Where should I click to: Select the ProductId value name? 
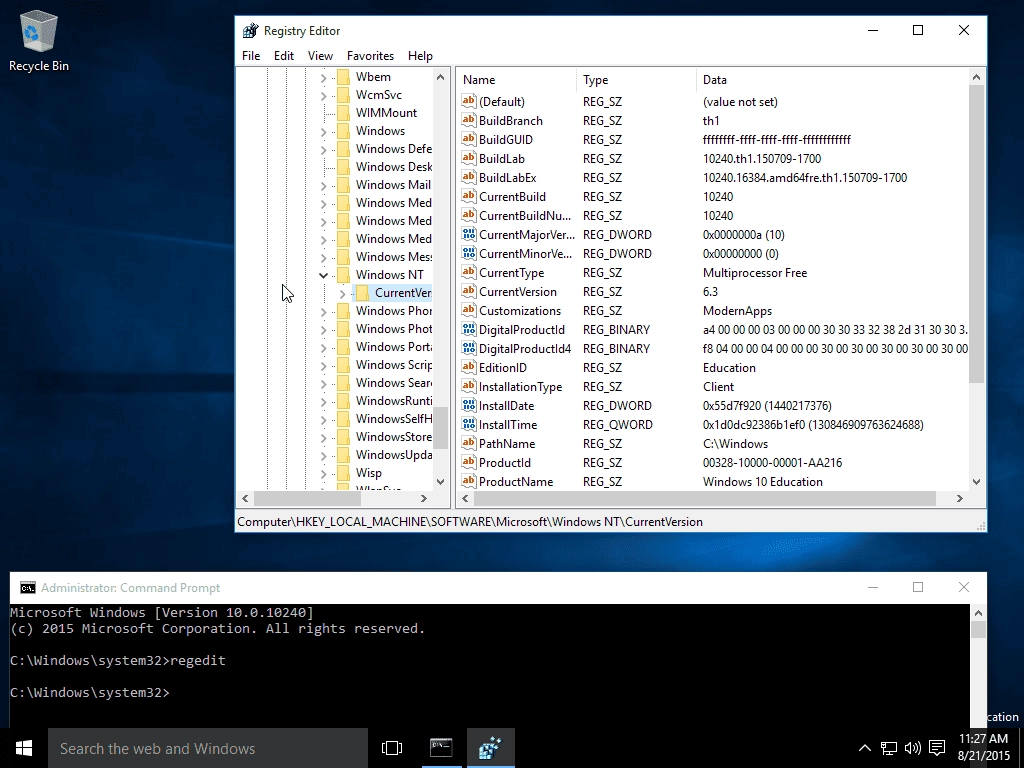tap(505, 462)
